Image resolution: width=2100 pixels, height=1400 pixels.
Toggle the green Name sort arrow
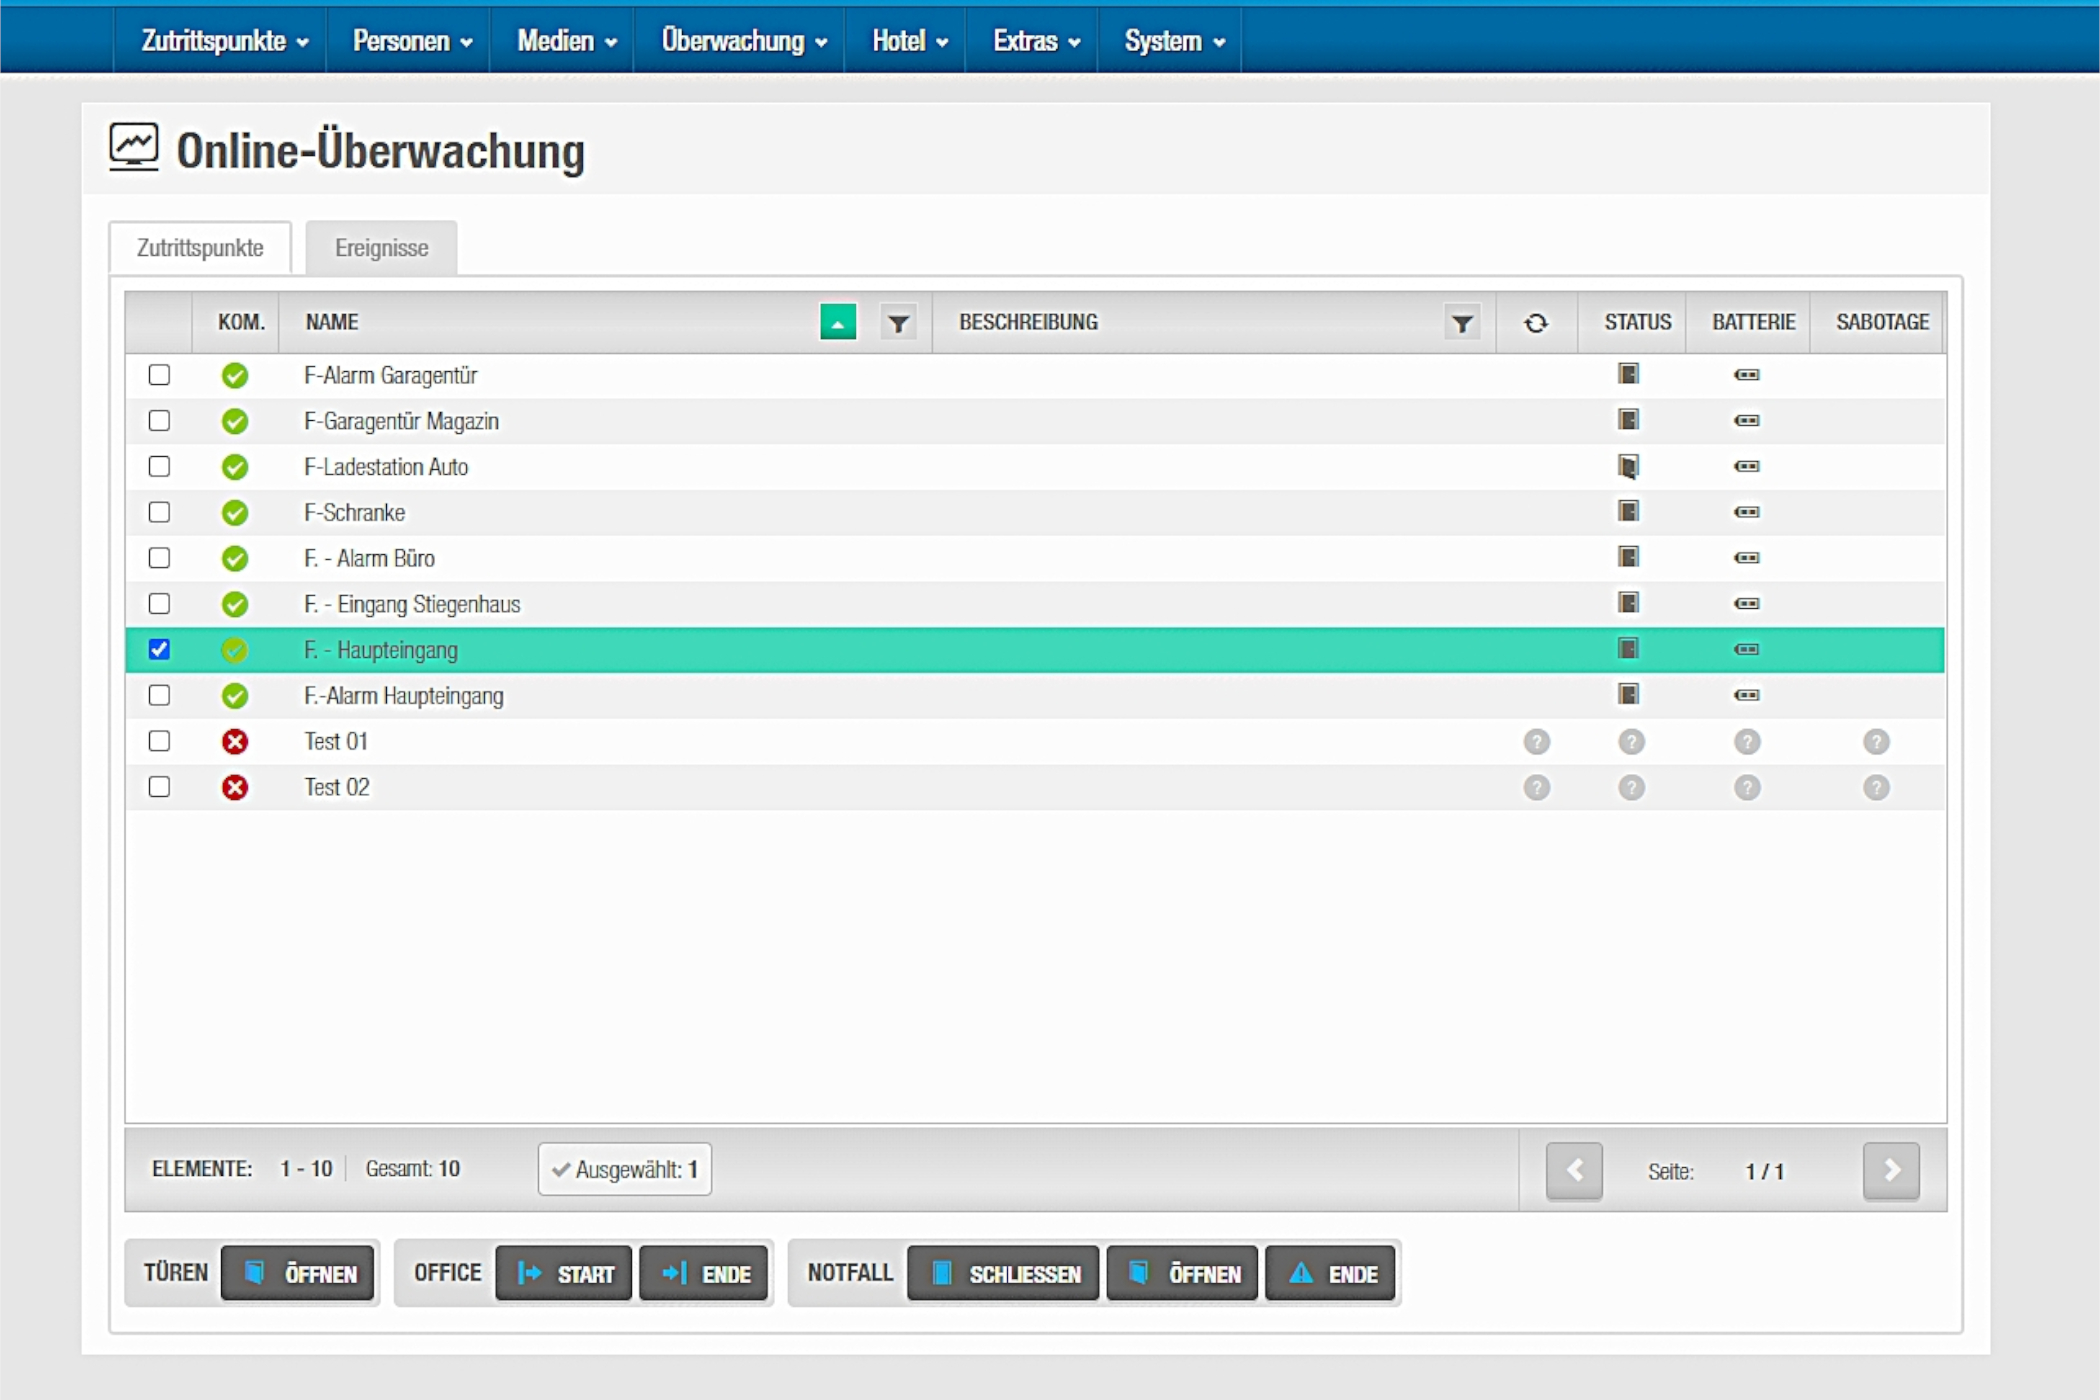point(837,323)
